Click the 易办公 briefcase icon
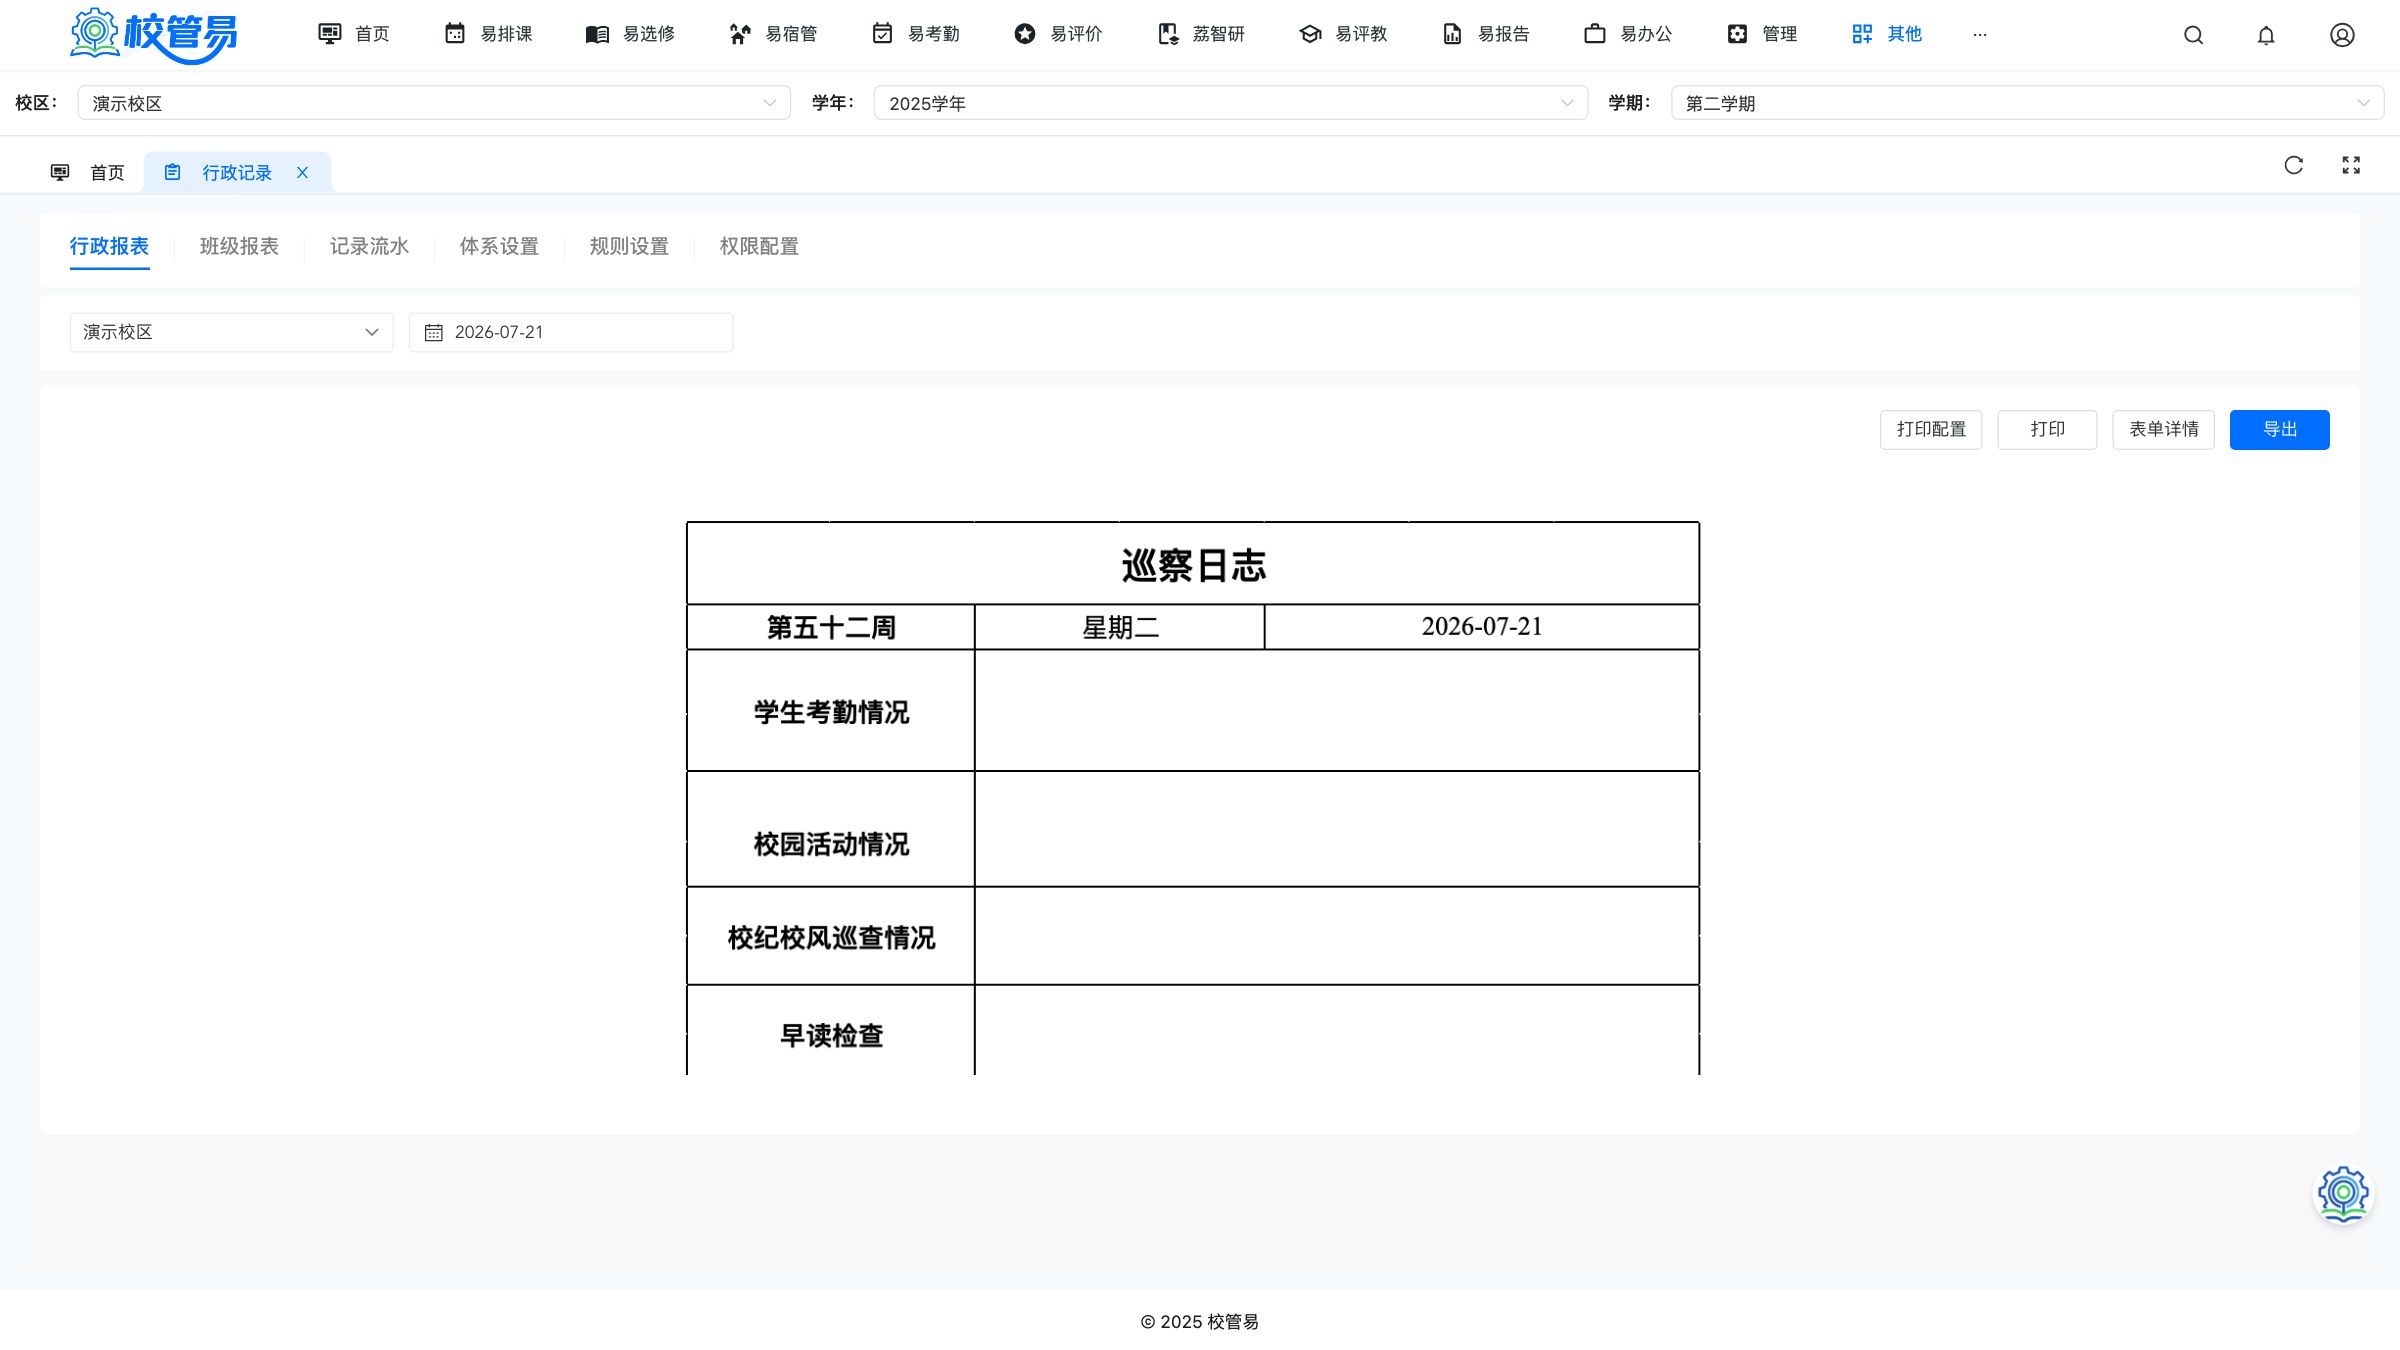 (x=1595, y=34)
